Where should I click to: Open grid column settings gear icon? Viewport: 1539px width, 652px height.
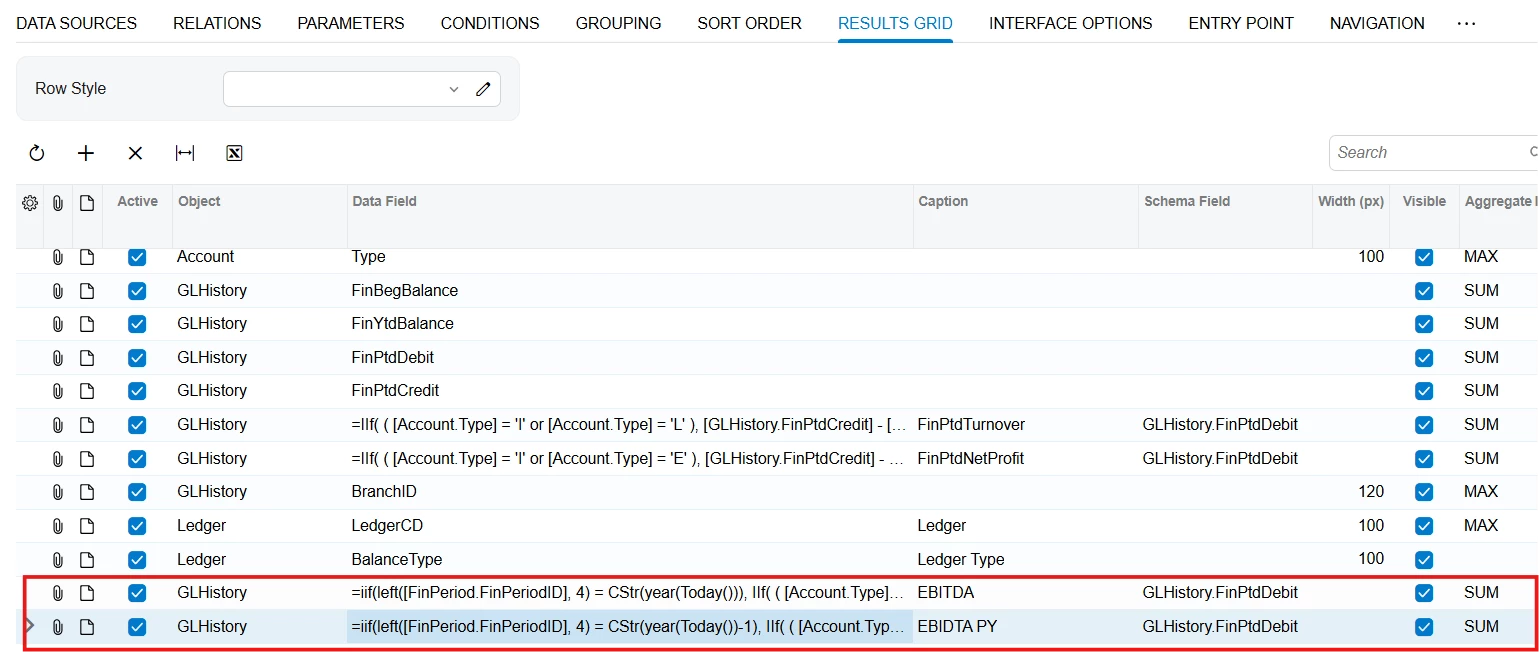(30, 203)
